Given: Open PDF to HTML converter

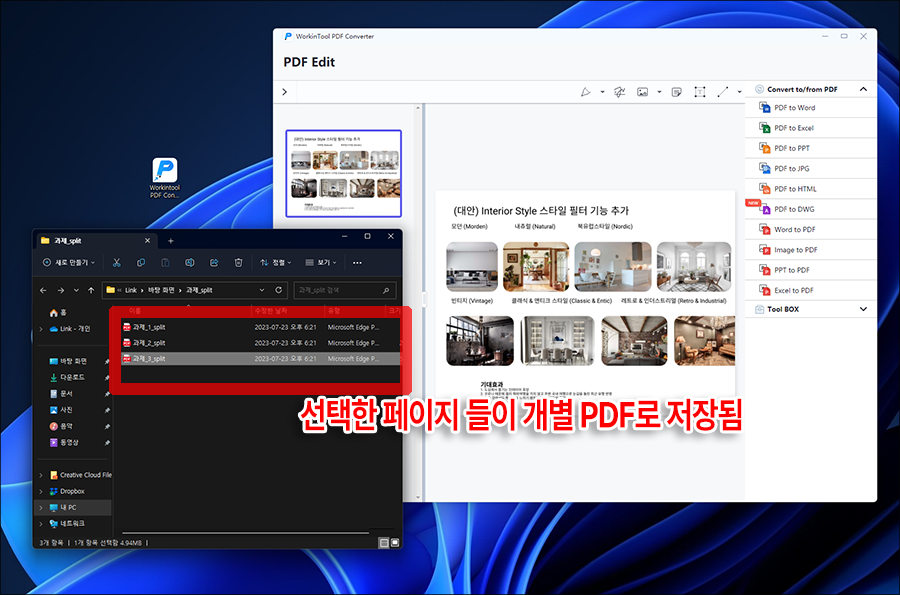Looking at the screenshot, I should point(810,189).
